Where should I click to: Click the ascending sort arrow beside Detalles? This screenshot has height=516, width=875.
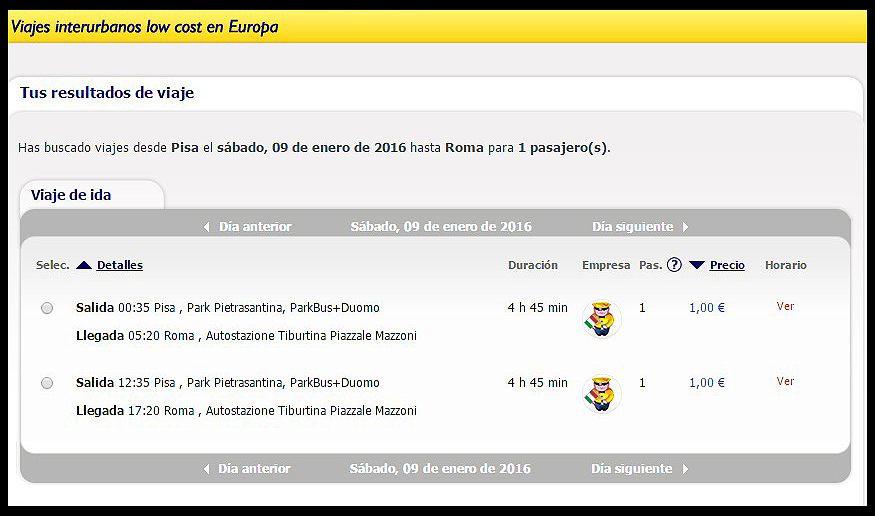coord(84,265)
